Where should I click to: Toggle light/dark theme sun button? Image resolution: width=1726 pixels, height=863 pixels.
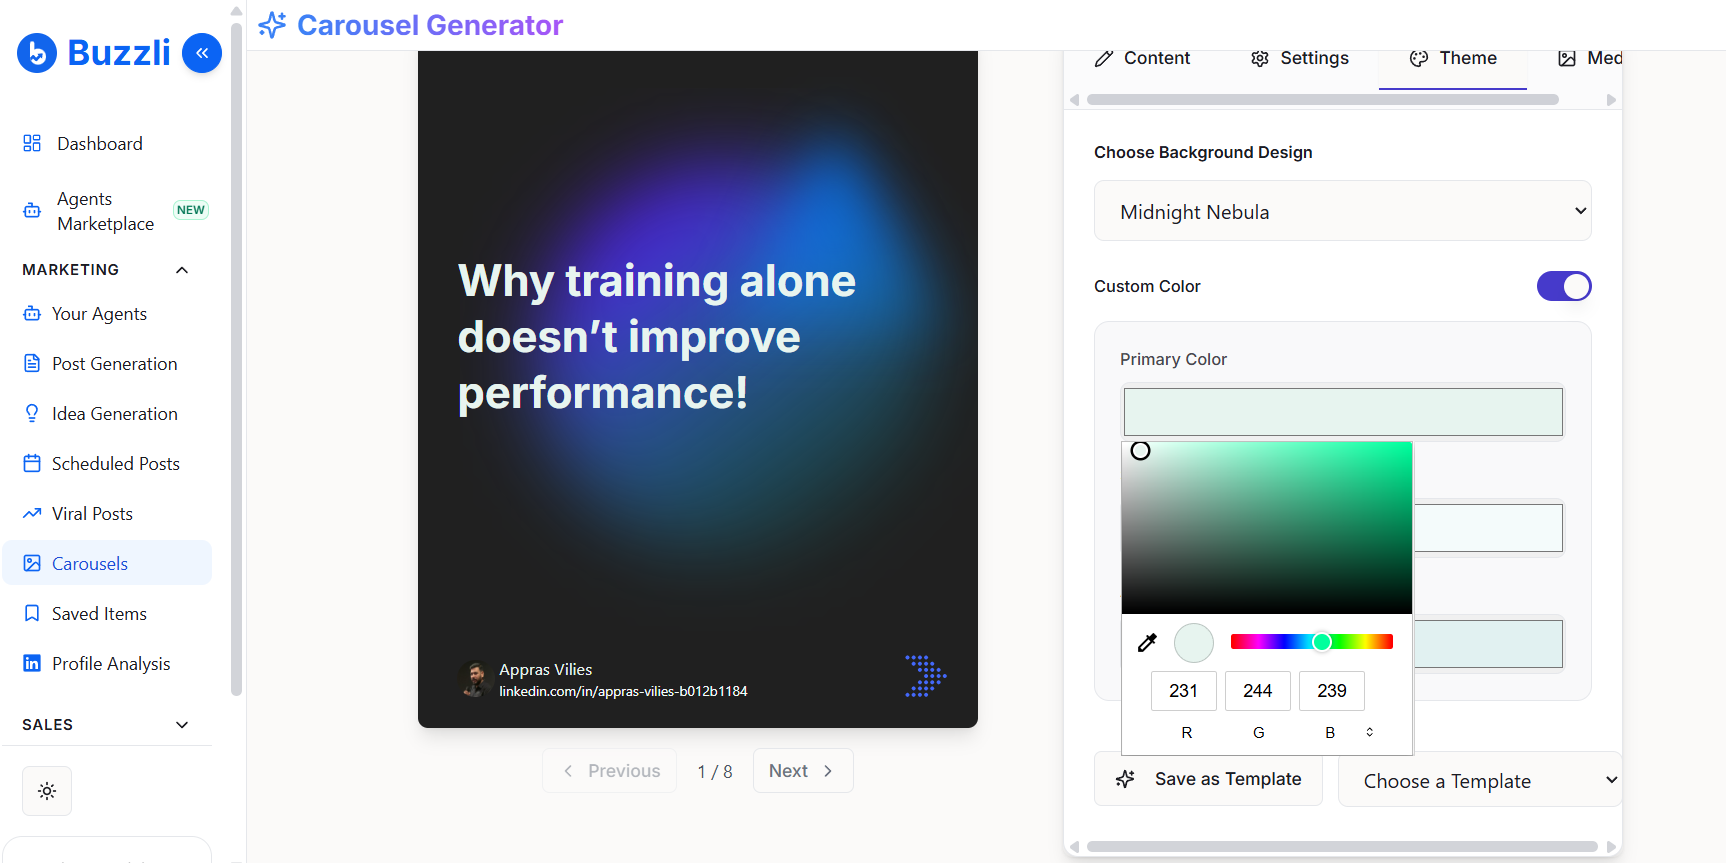[x=47, y=791]
